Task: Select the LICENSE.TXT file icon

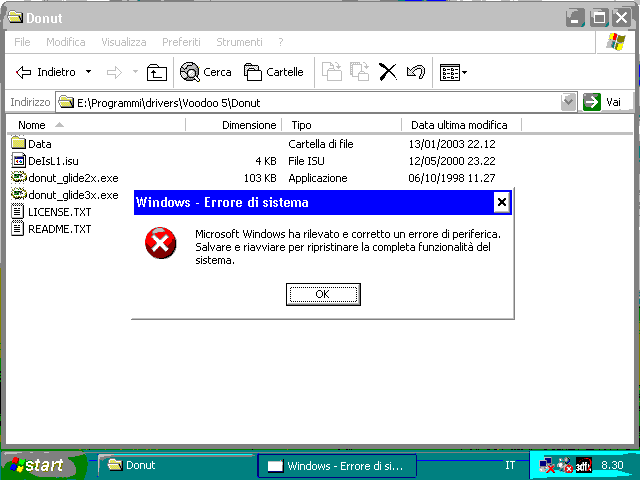Action: pyautogui.click(x=18, y=211)
